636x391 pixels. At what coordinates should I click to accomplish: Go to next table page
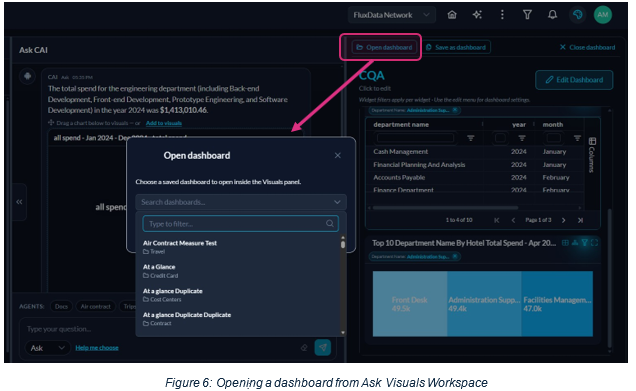(x=563, y=220)
